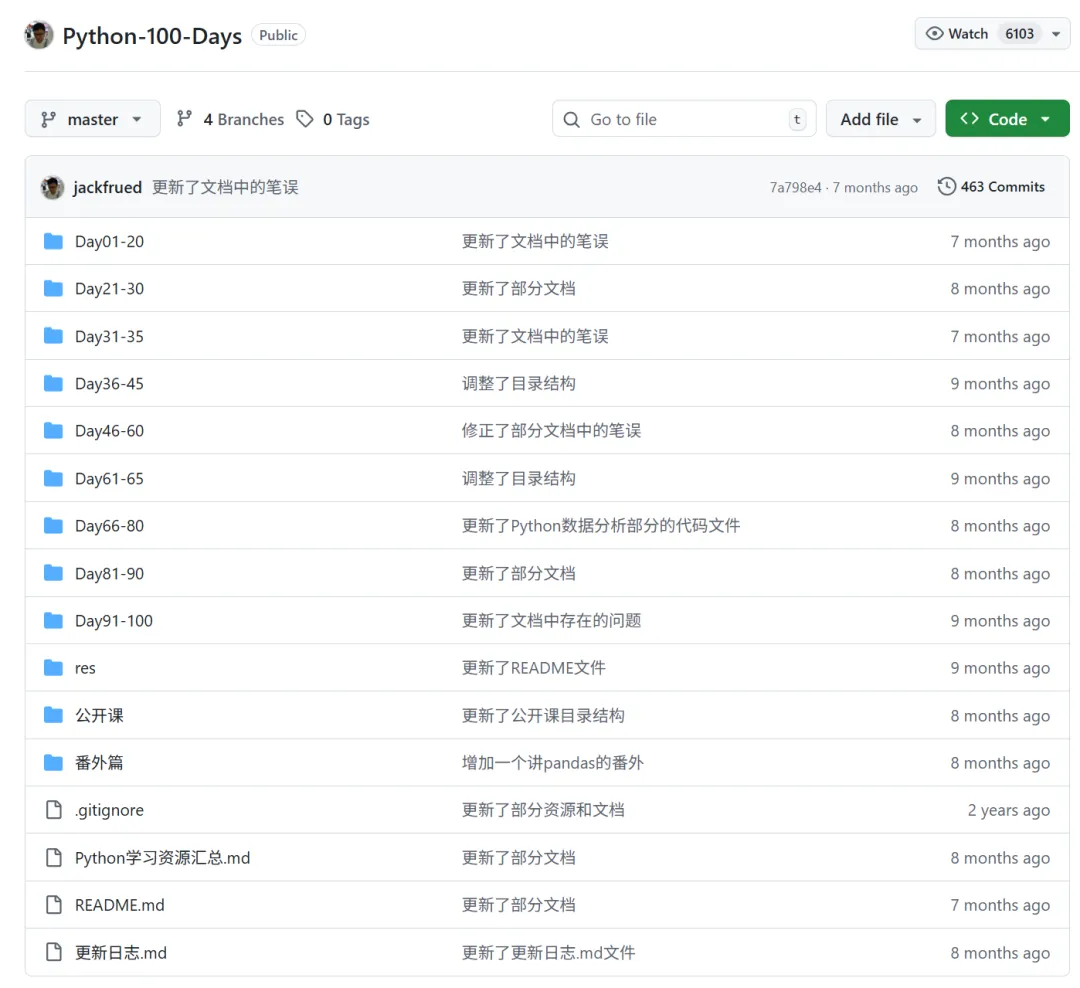Open the README.md file
This screenshot has width=1080, height=988.
tap(120, 905)
